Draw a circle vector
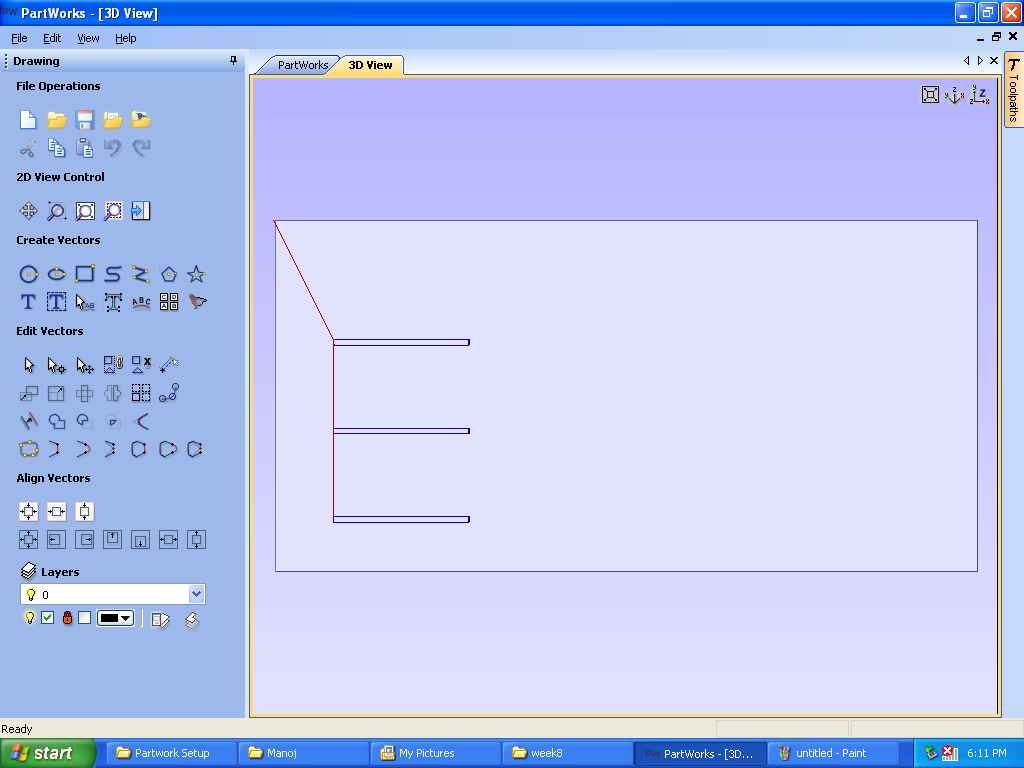 click(x=28, y=274)
